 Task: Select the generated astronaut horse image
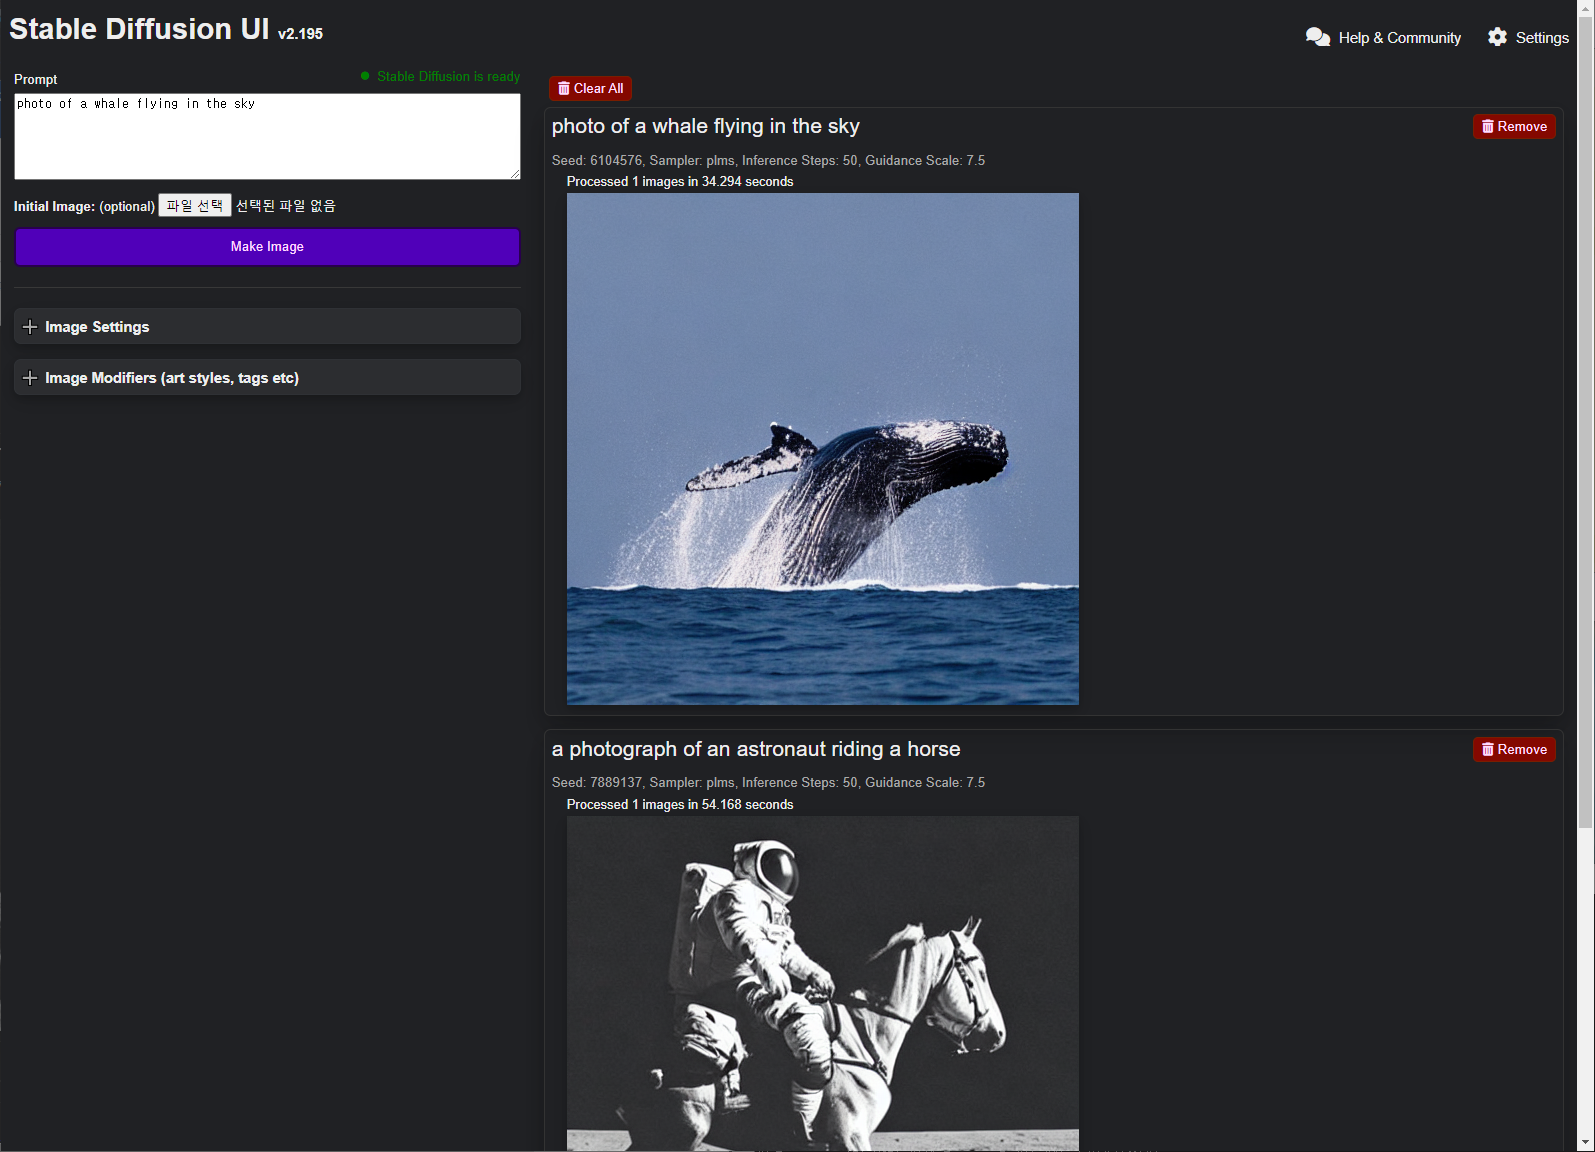(x=822, y=983)
